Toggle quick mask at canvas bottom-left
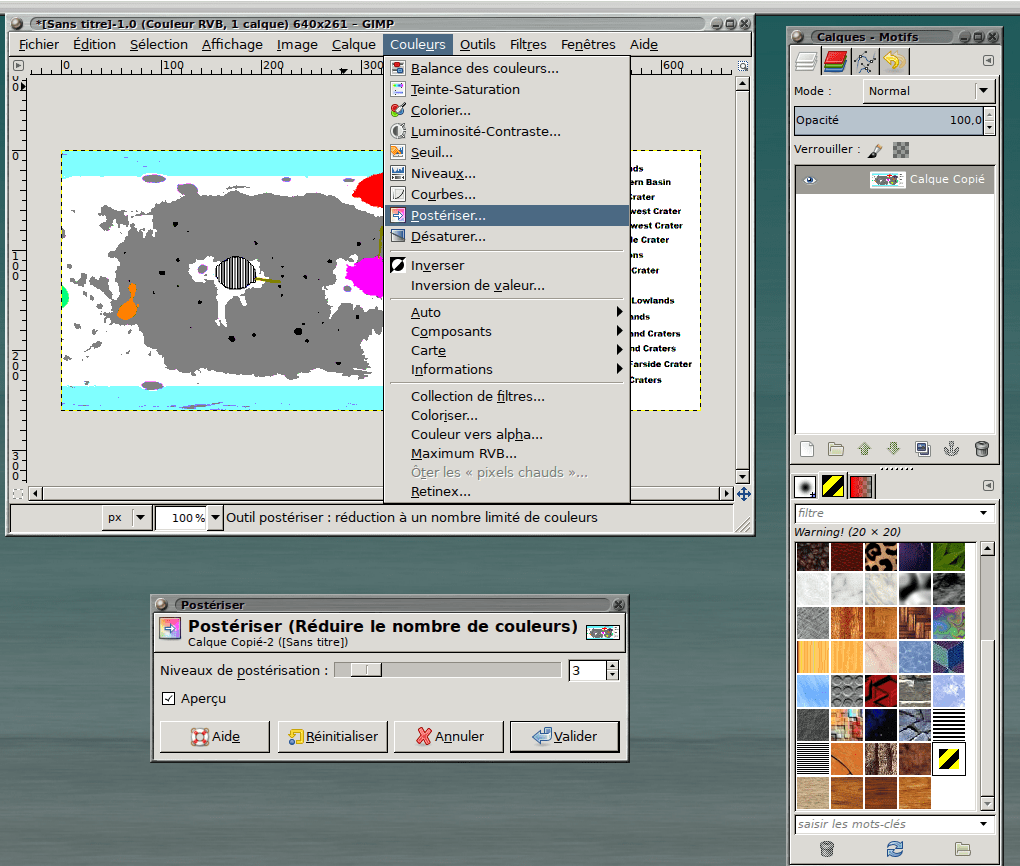 (x=18, y=494)
